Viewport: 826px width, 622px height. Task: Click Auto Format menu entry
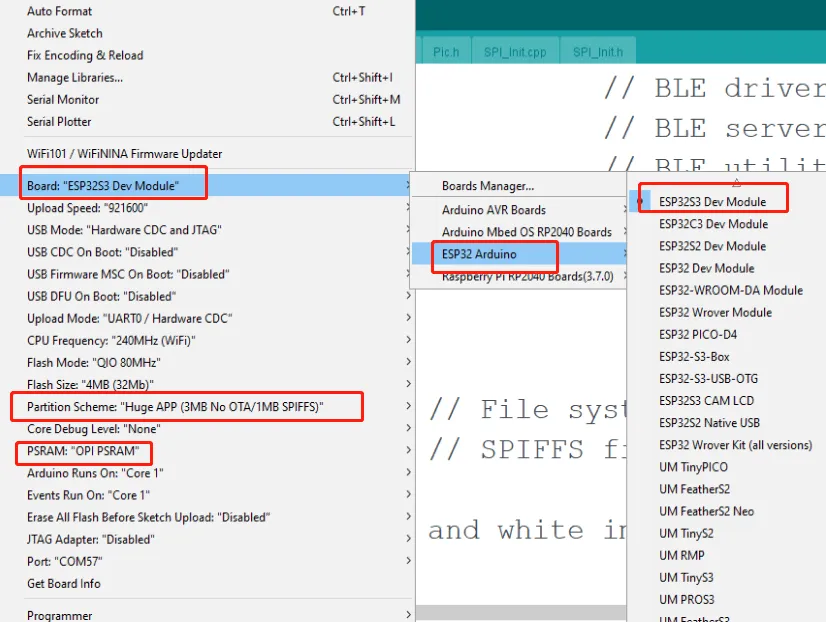pyautogui.click(x=60, y=11)
